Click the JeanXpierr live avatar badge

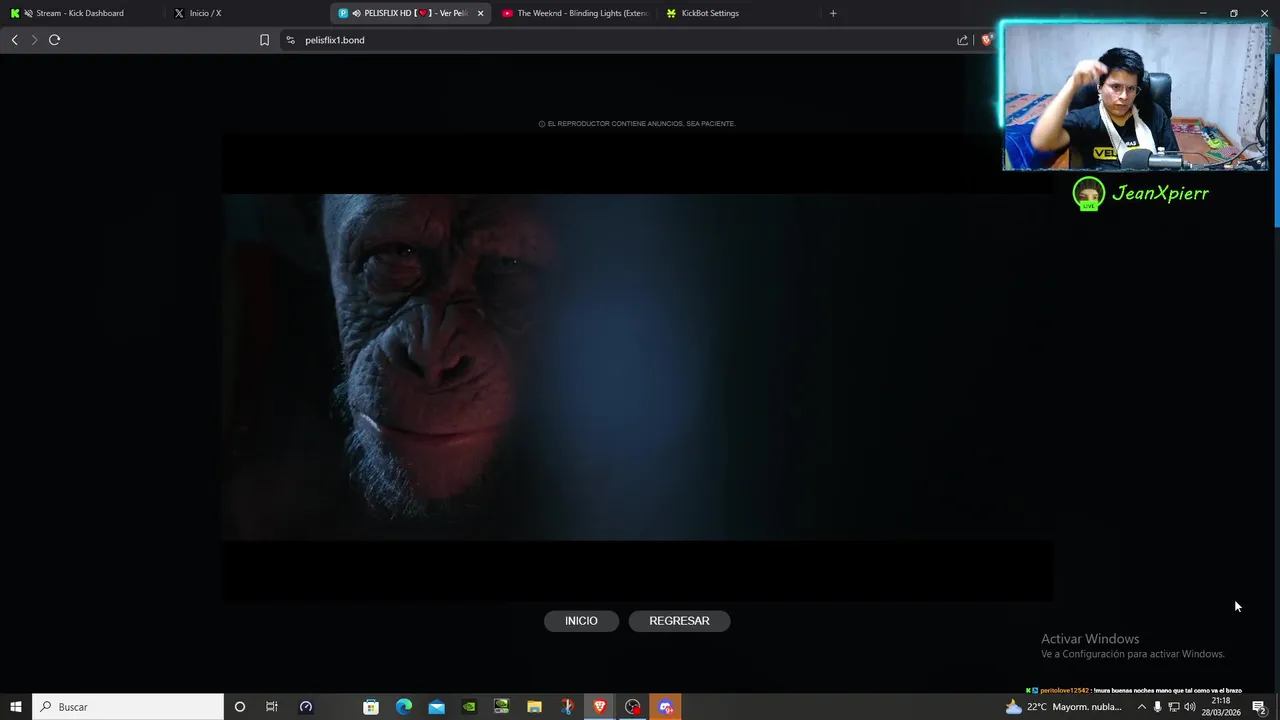(1089, 194)
